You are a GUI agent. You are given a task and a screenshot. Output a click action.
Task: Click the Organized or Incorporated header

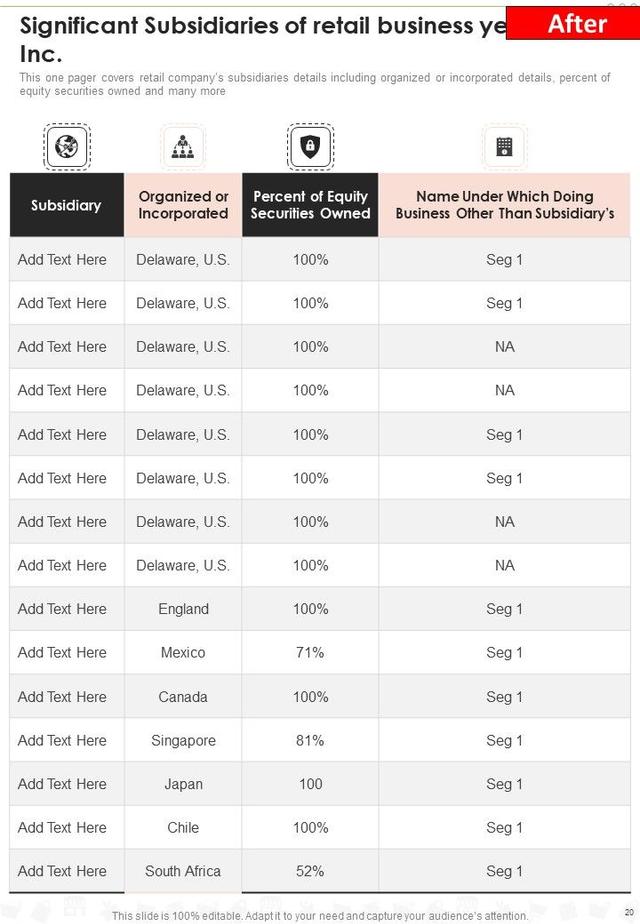click(x=183, y=205)
